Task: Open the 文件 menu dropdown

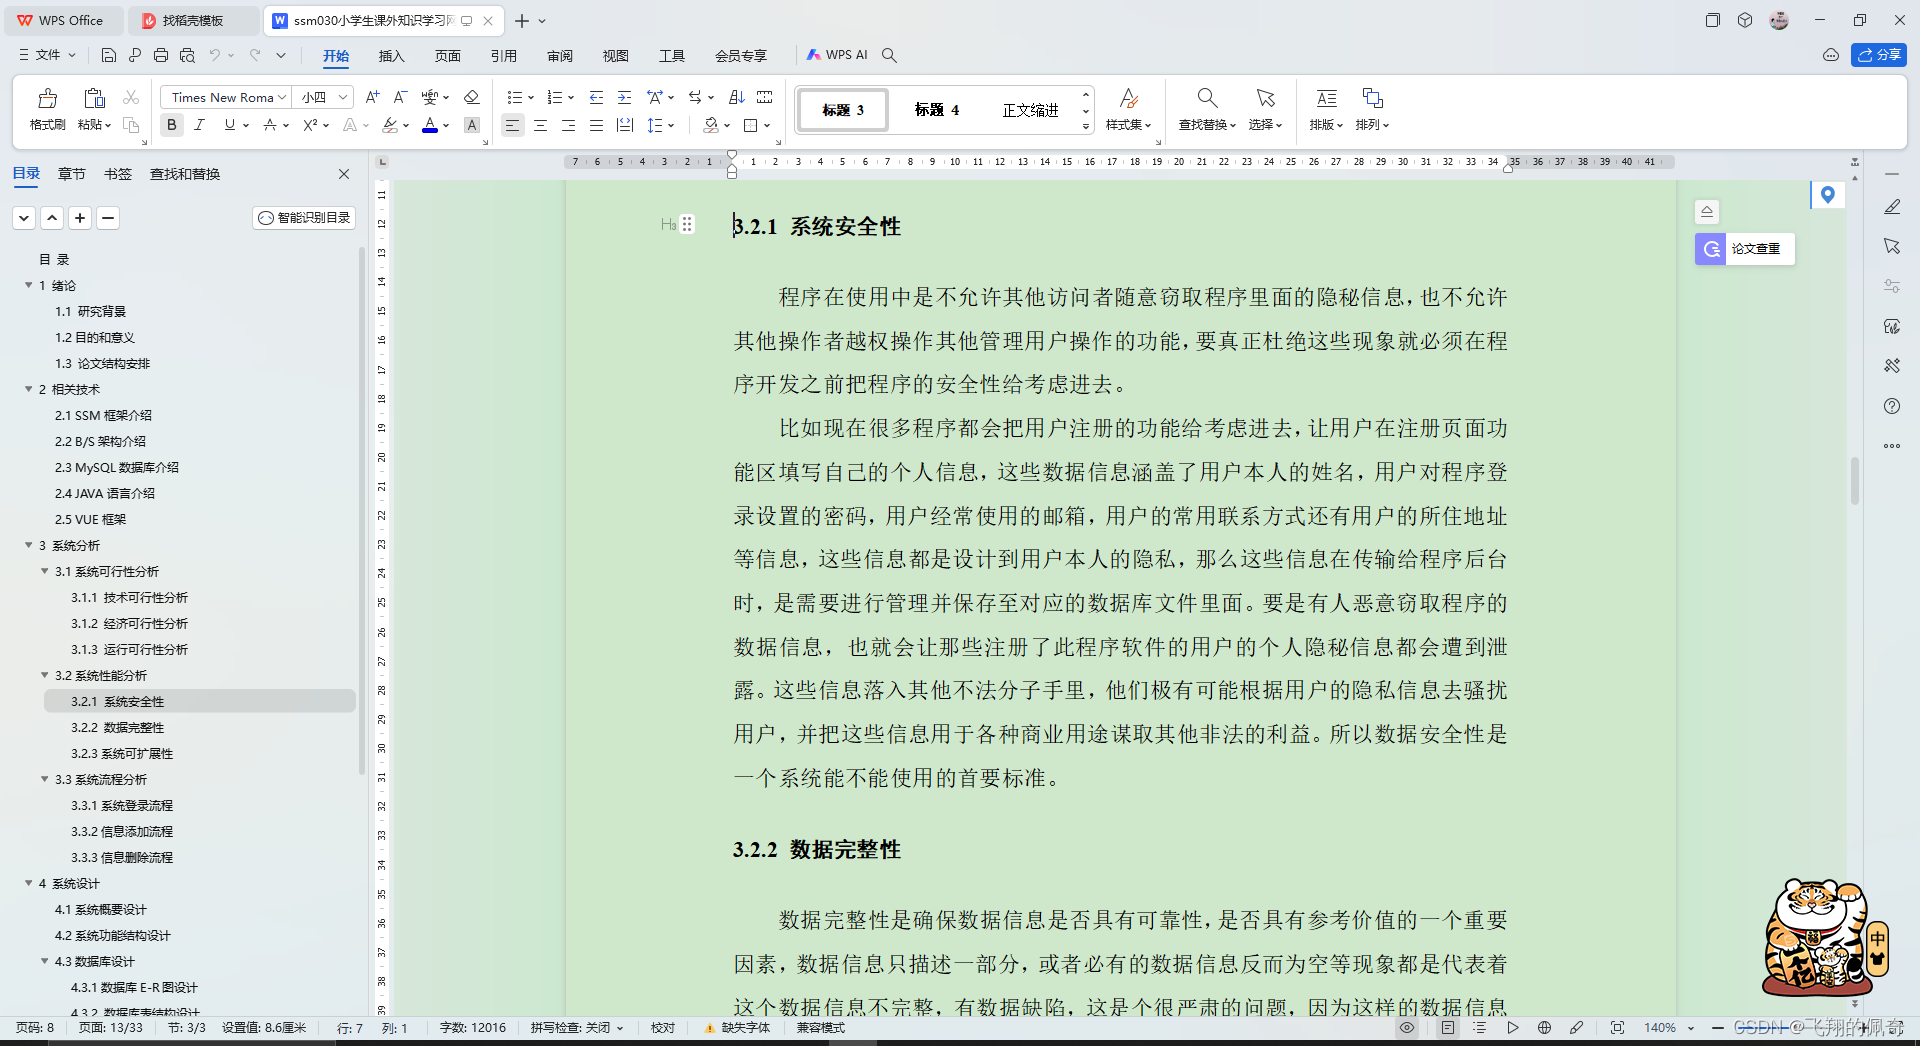Action: (47, 55)
